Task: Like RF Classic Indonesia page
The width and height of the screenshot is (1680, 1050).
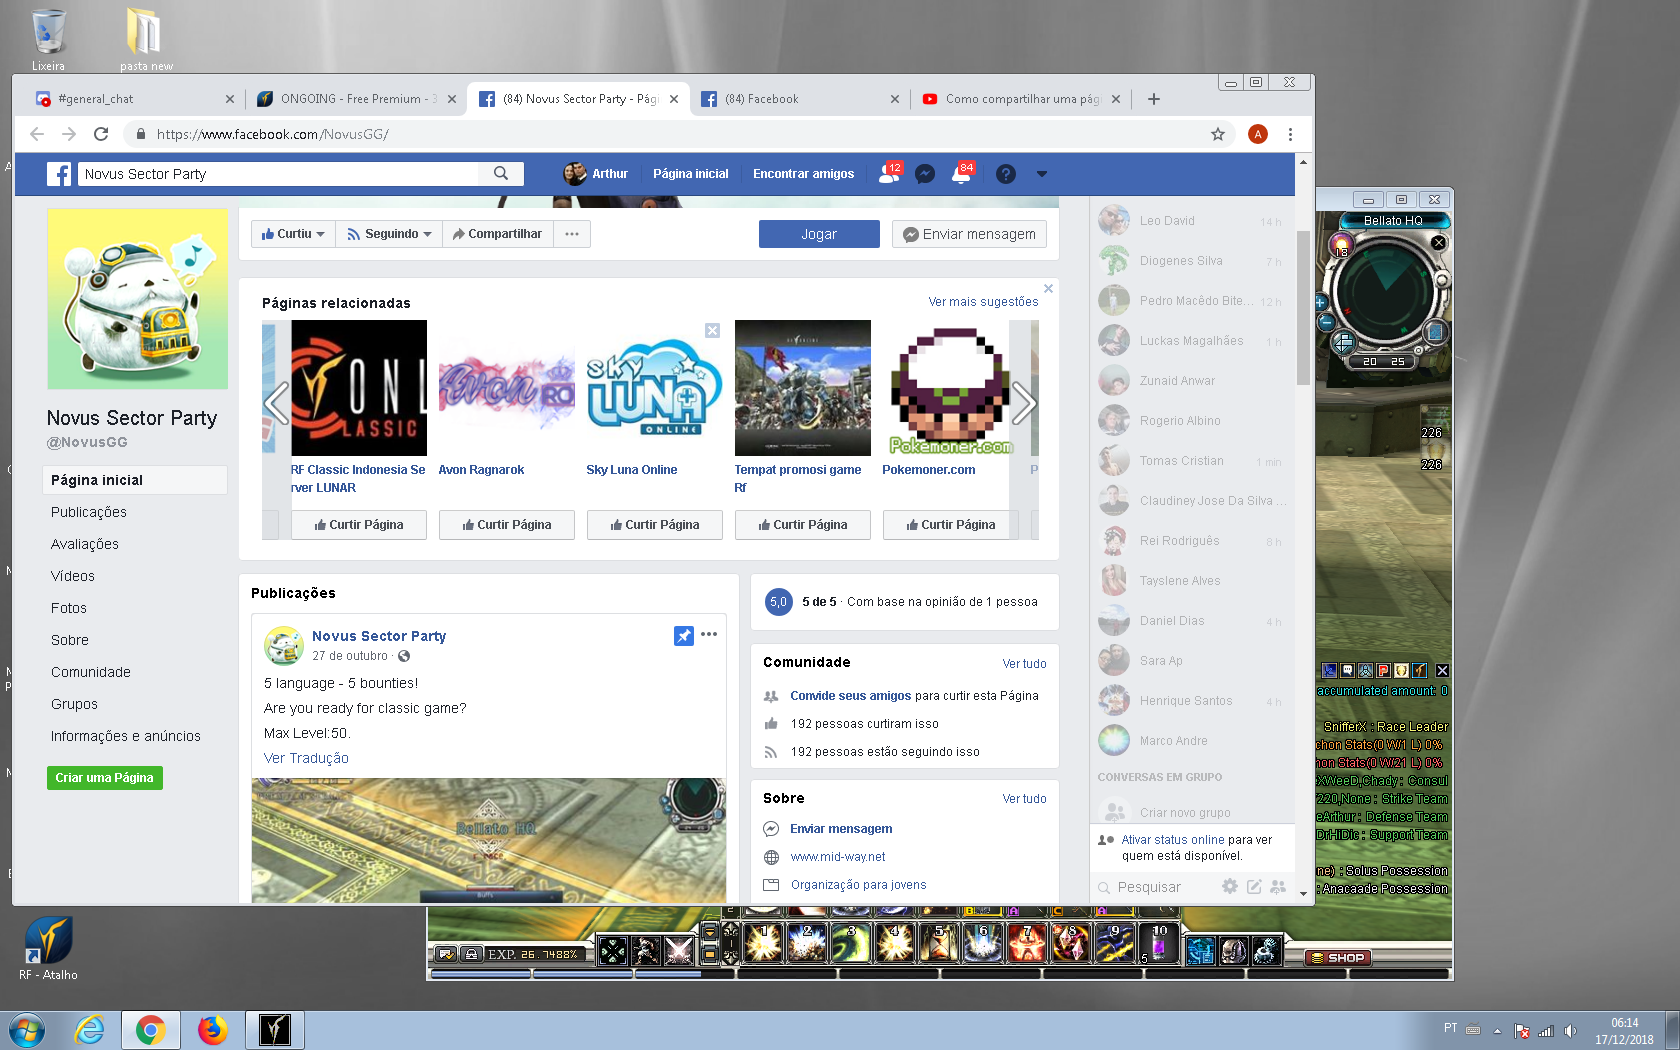Action: (x=359, y=525)
